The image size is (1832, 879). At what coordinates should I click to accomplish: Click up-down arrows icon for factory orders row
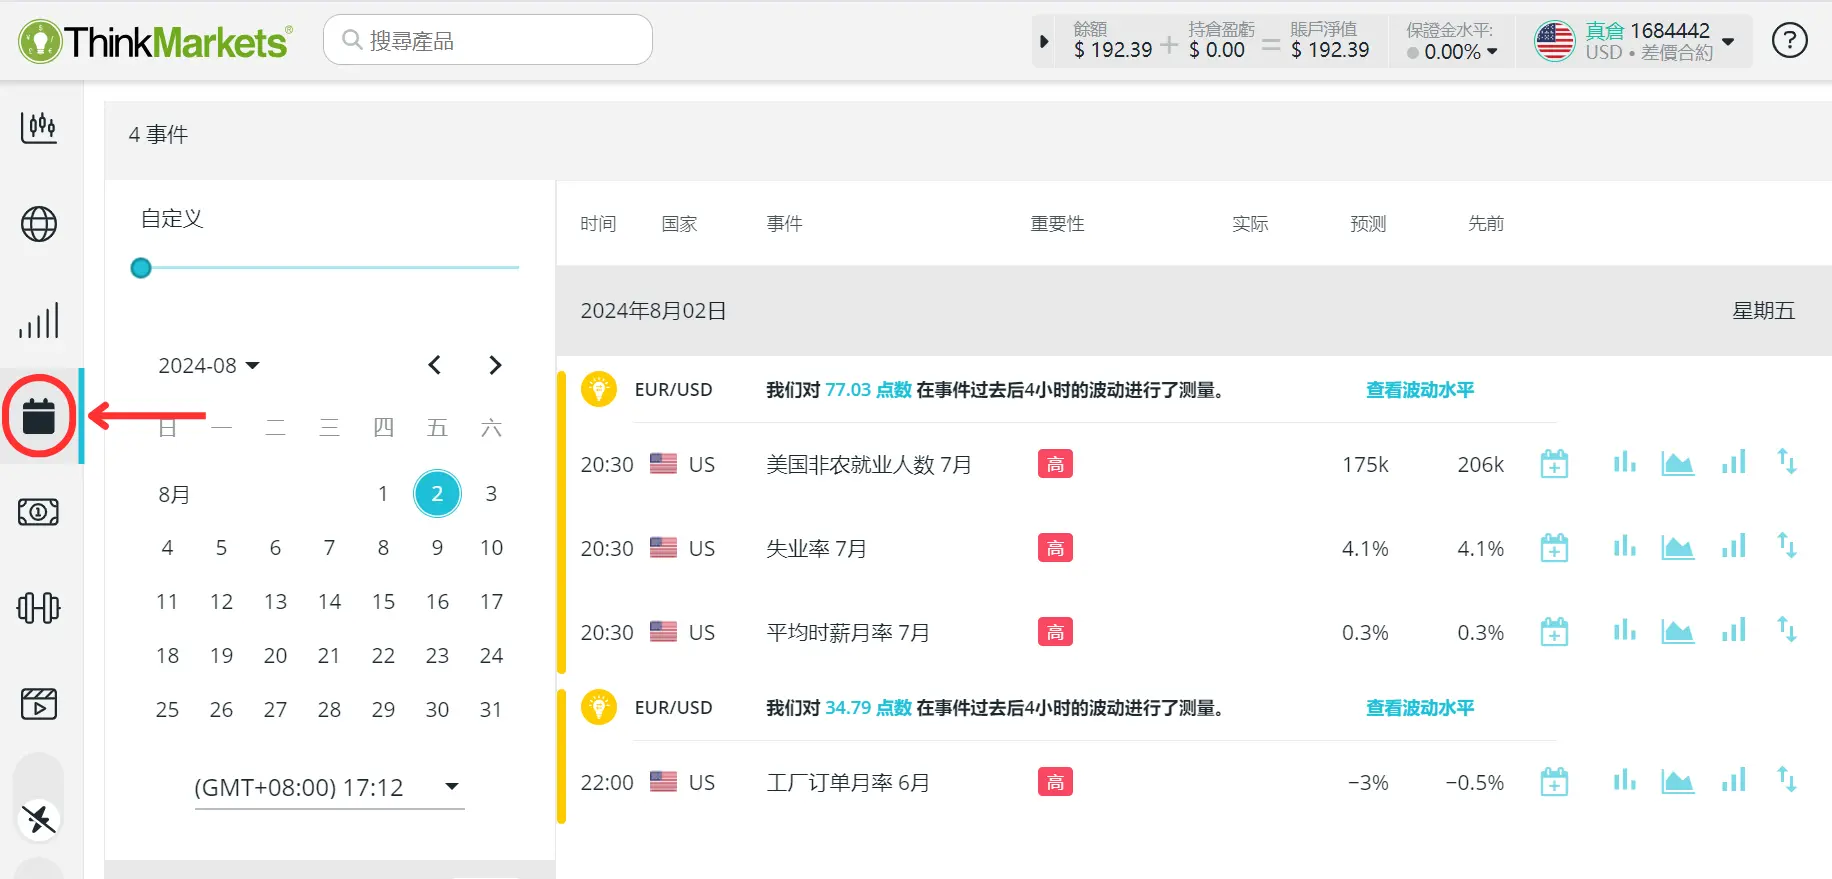tap(1786, 781)
